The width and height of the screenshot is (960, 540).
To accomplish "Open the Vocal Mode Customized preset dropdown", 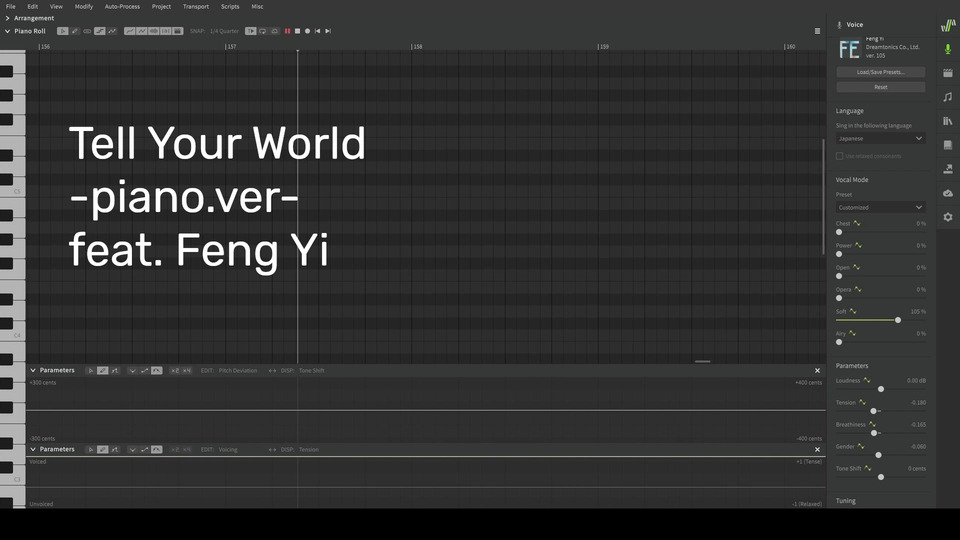I will click(x=880, y=208).
